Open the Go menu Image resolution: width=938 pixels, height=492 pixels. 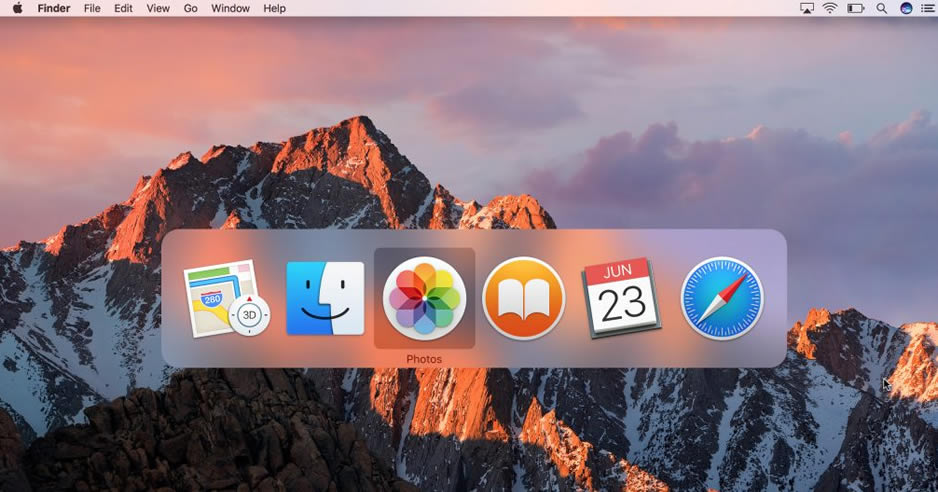(190, 8)
